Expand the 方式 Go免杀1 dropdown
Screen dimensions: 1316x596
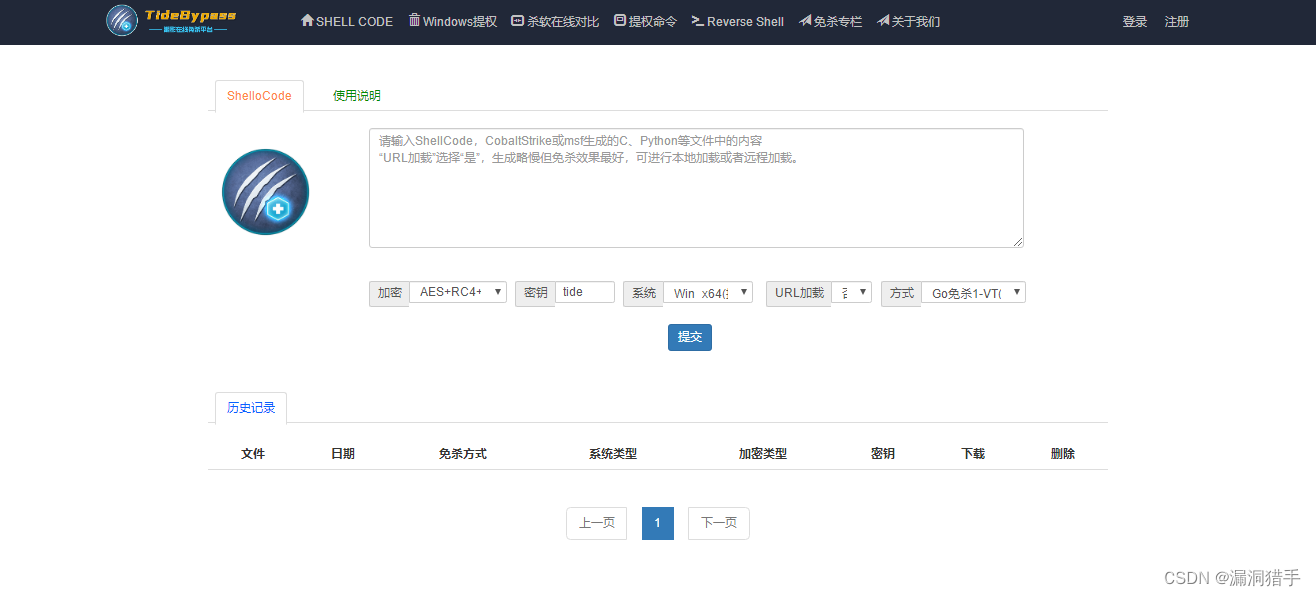[974, 292]
